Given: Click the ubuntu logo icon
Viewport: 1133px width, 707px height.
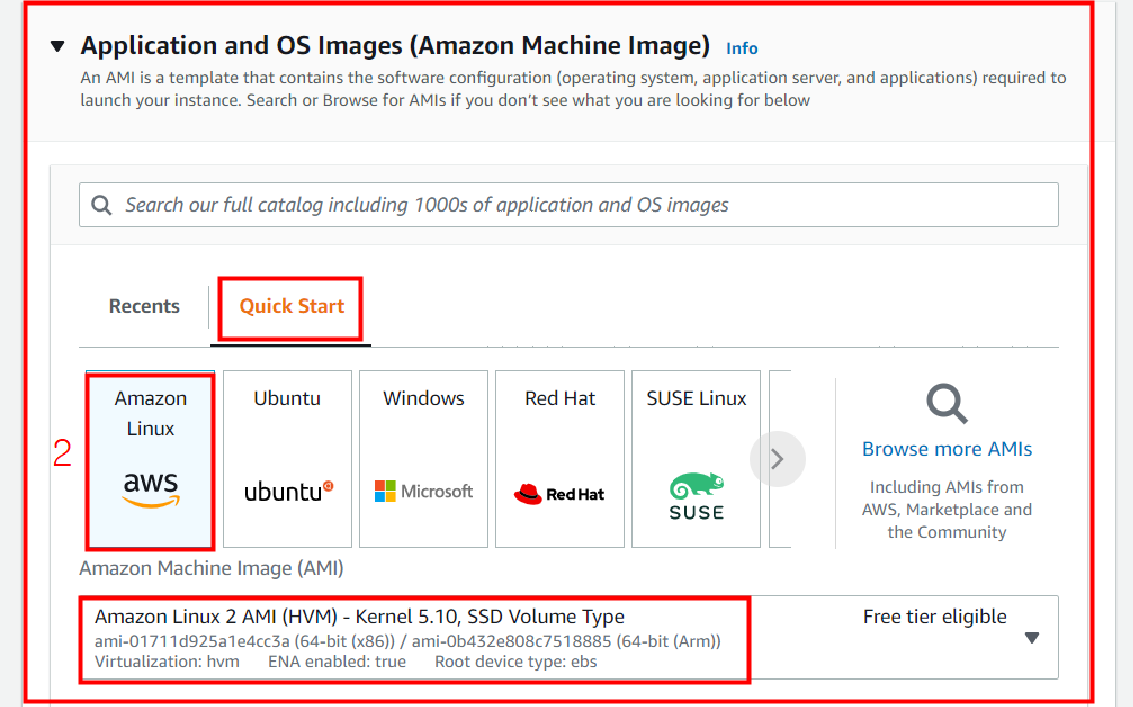Looking at the screenshot, I should pyautogui.click(x=288, y=491).
